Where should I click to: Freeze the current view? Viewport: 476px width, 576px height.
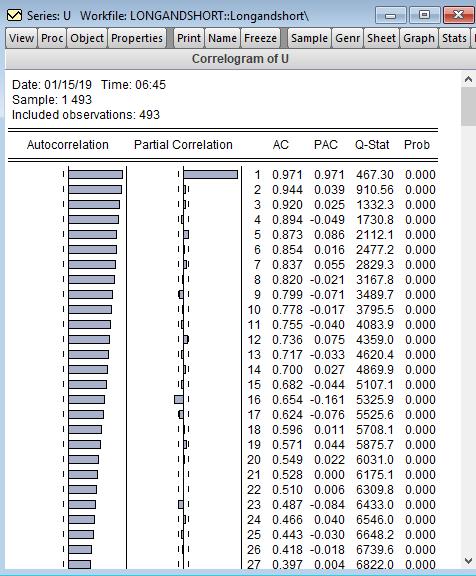tap(260, 38)
